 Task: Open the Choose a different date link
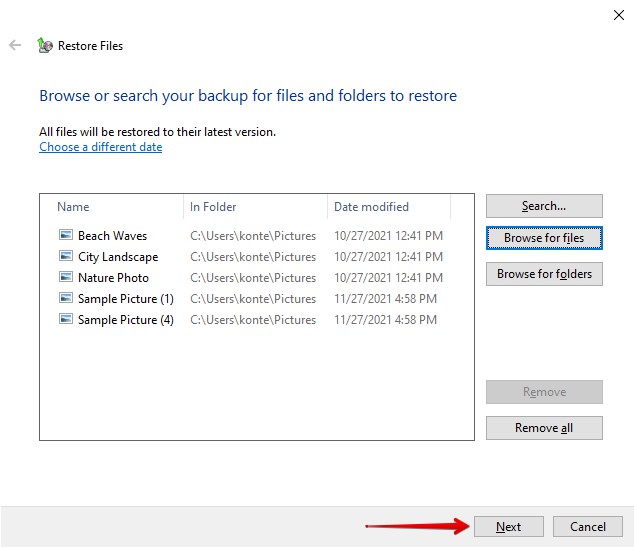pos(101,147)
